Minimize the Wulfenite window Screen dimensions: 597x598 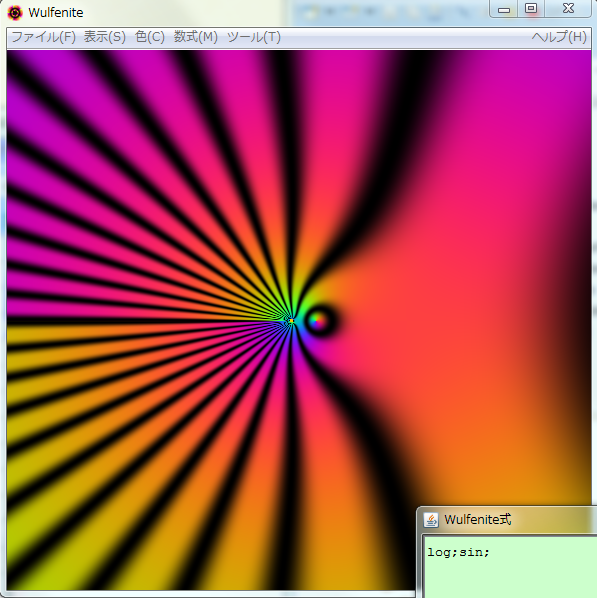coord(504,9)
